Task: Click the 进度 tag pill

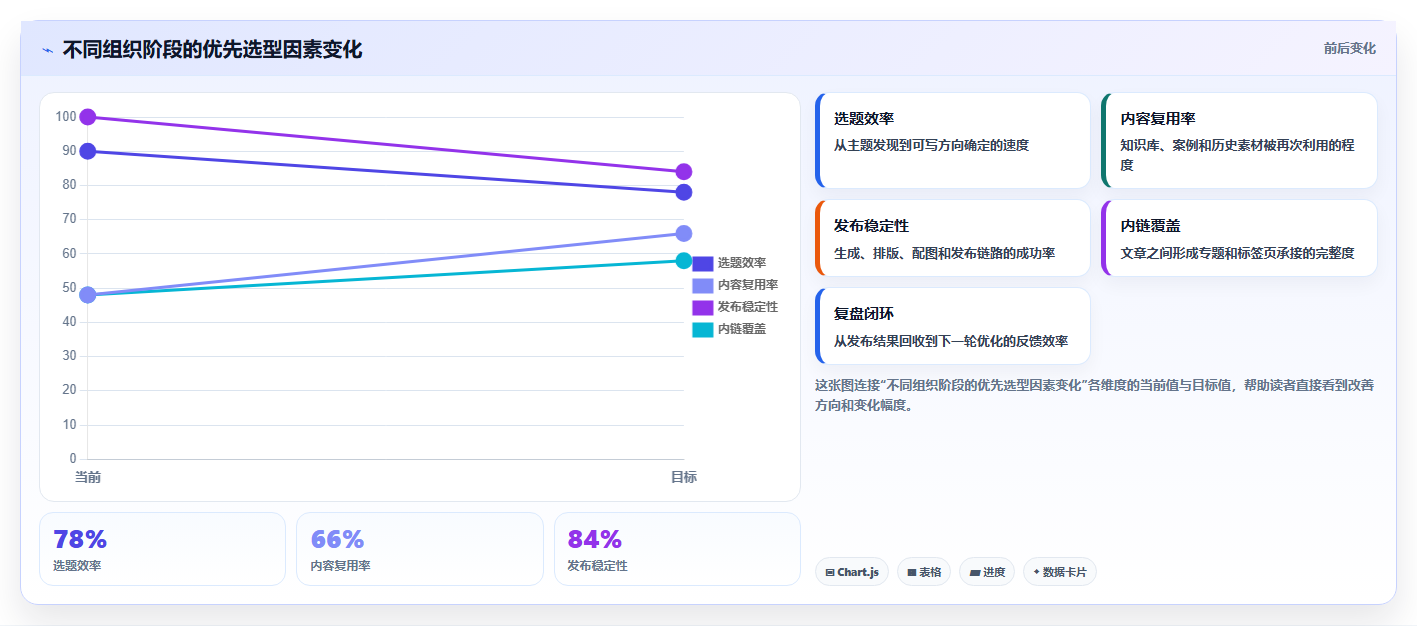Action: [x=987, y=572]
